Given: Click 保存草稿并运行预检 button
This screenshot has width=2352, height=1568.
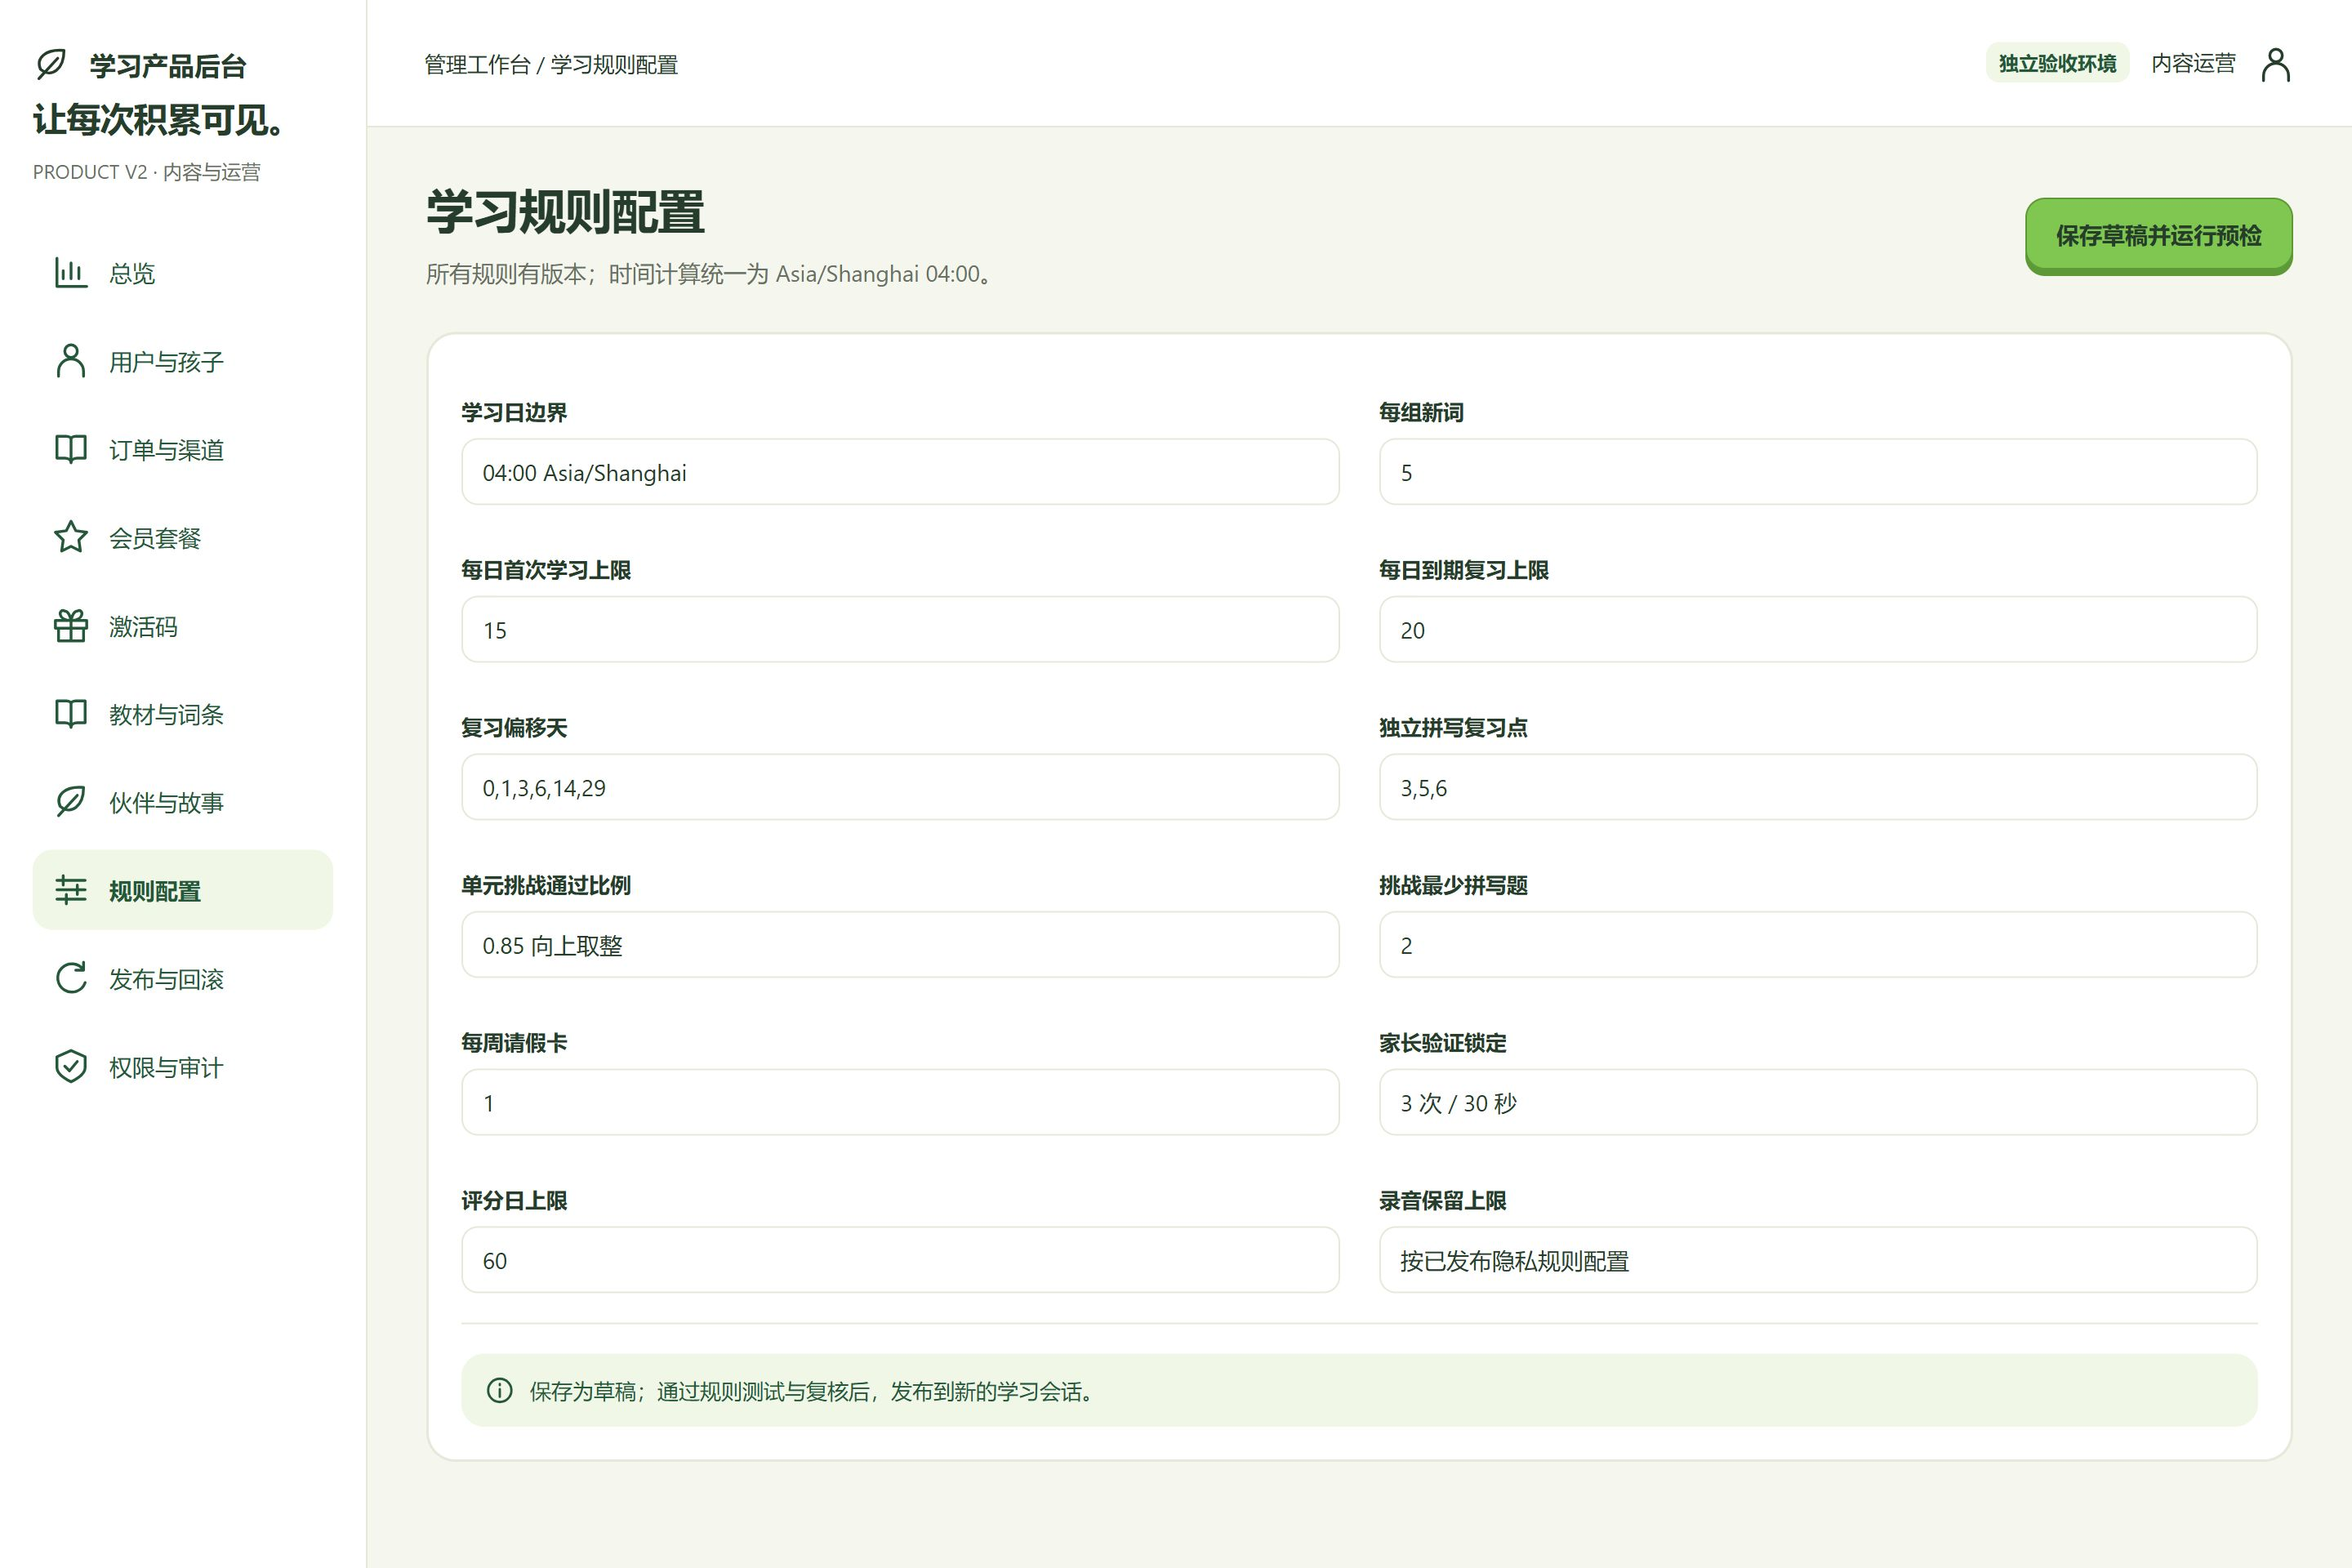Looking at the screenshot, I should pos(2158,236).
